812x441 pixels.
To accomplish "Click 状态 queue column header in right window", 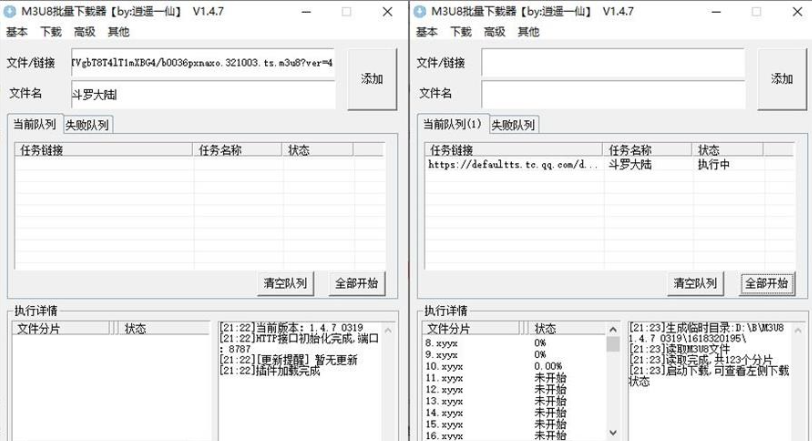I will pyautogui.click(x=728, y=150).
